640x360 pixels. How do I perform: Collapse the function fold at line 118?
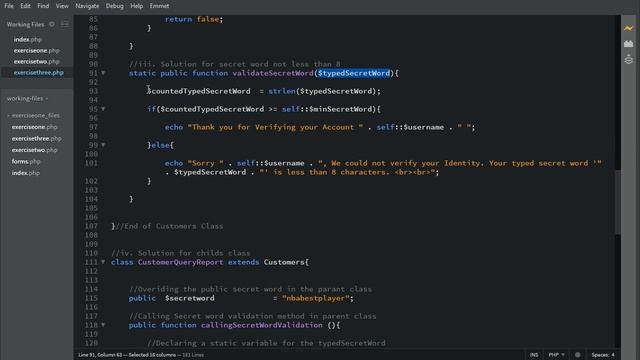click(103, 325)
